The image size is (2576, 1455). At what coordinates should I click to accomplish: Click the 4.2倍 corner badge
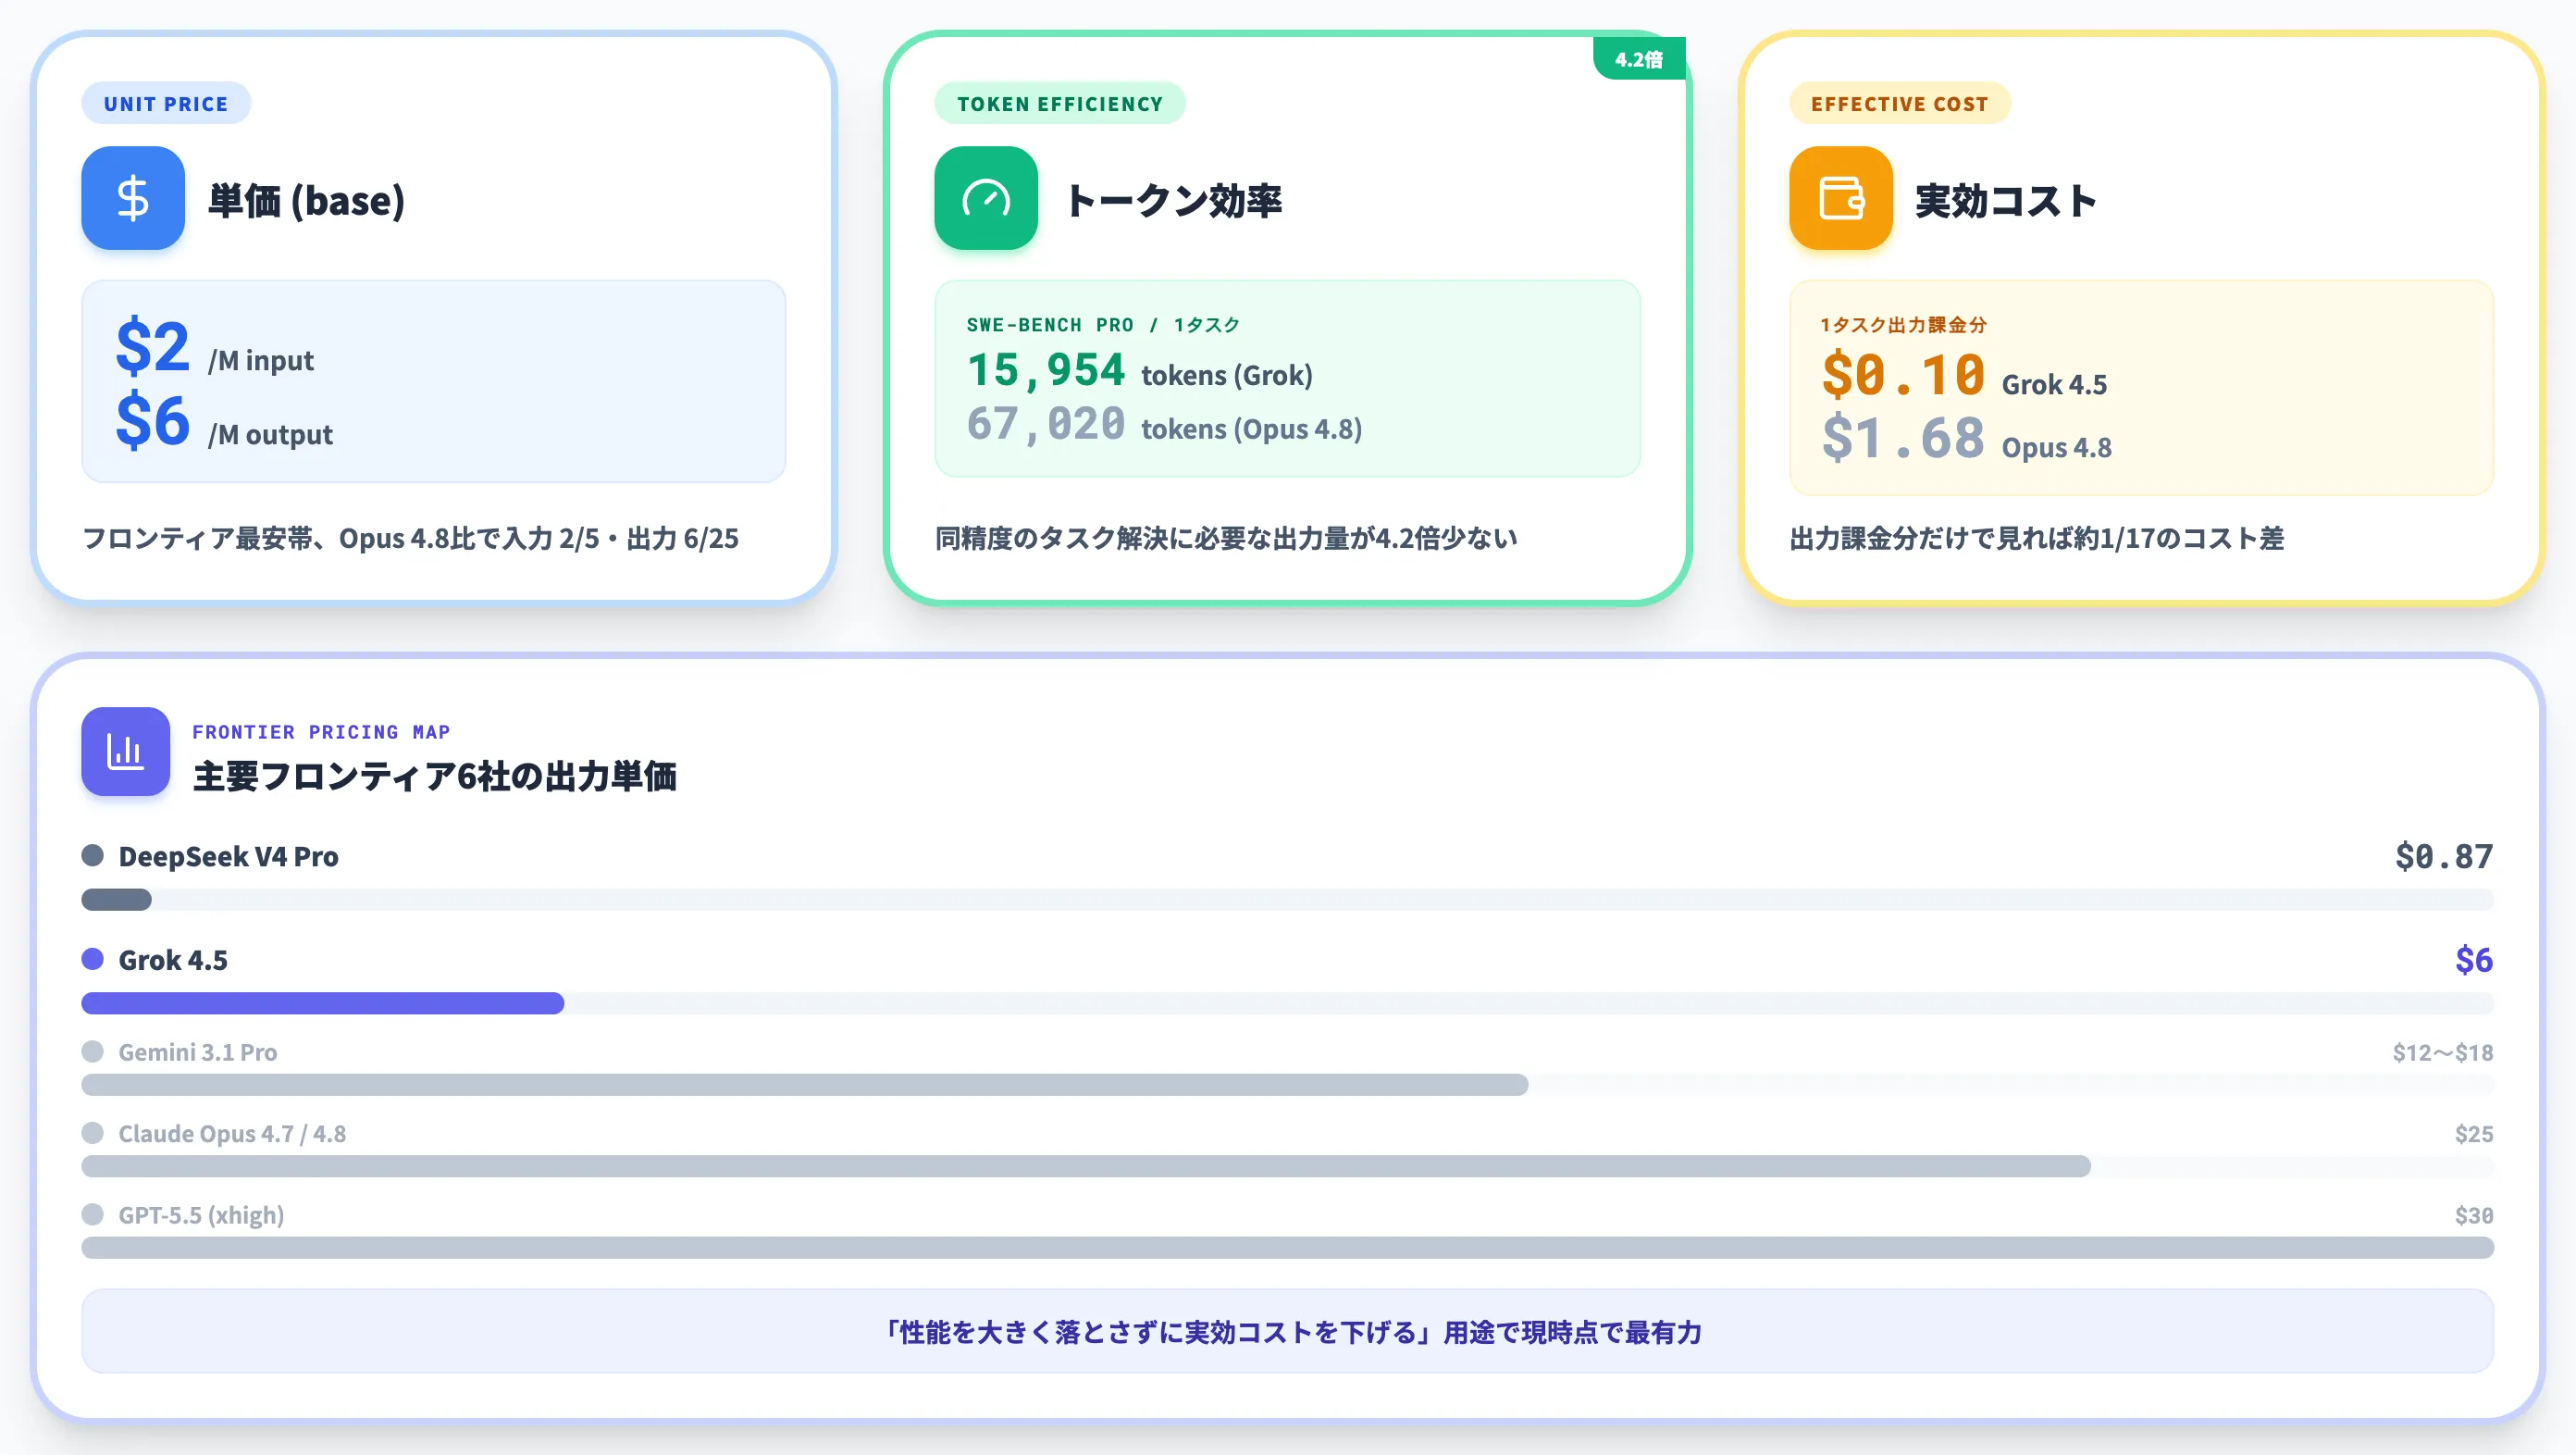[x=1639, y=59]
